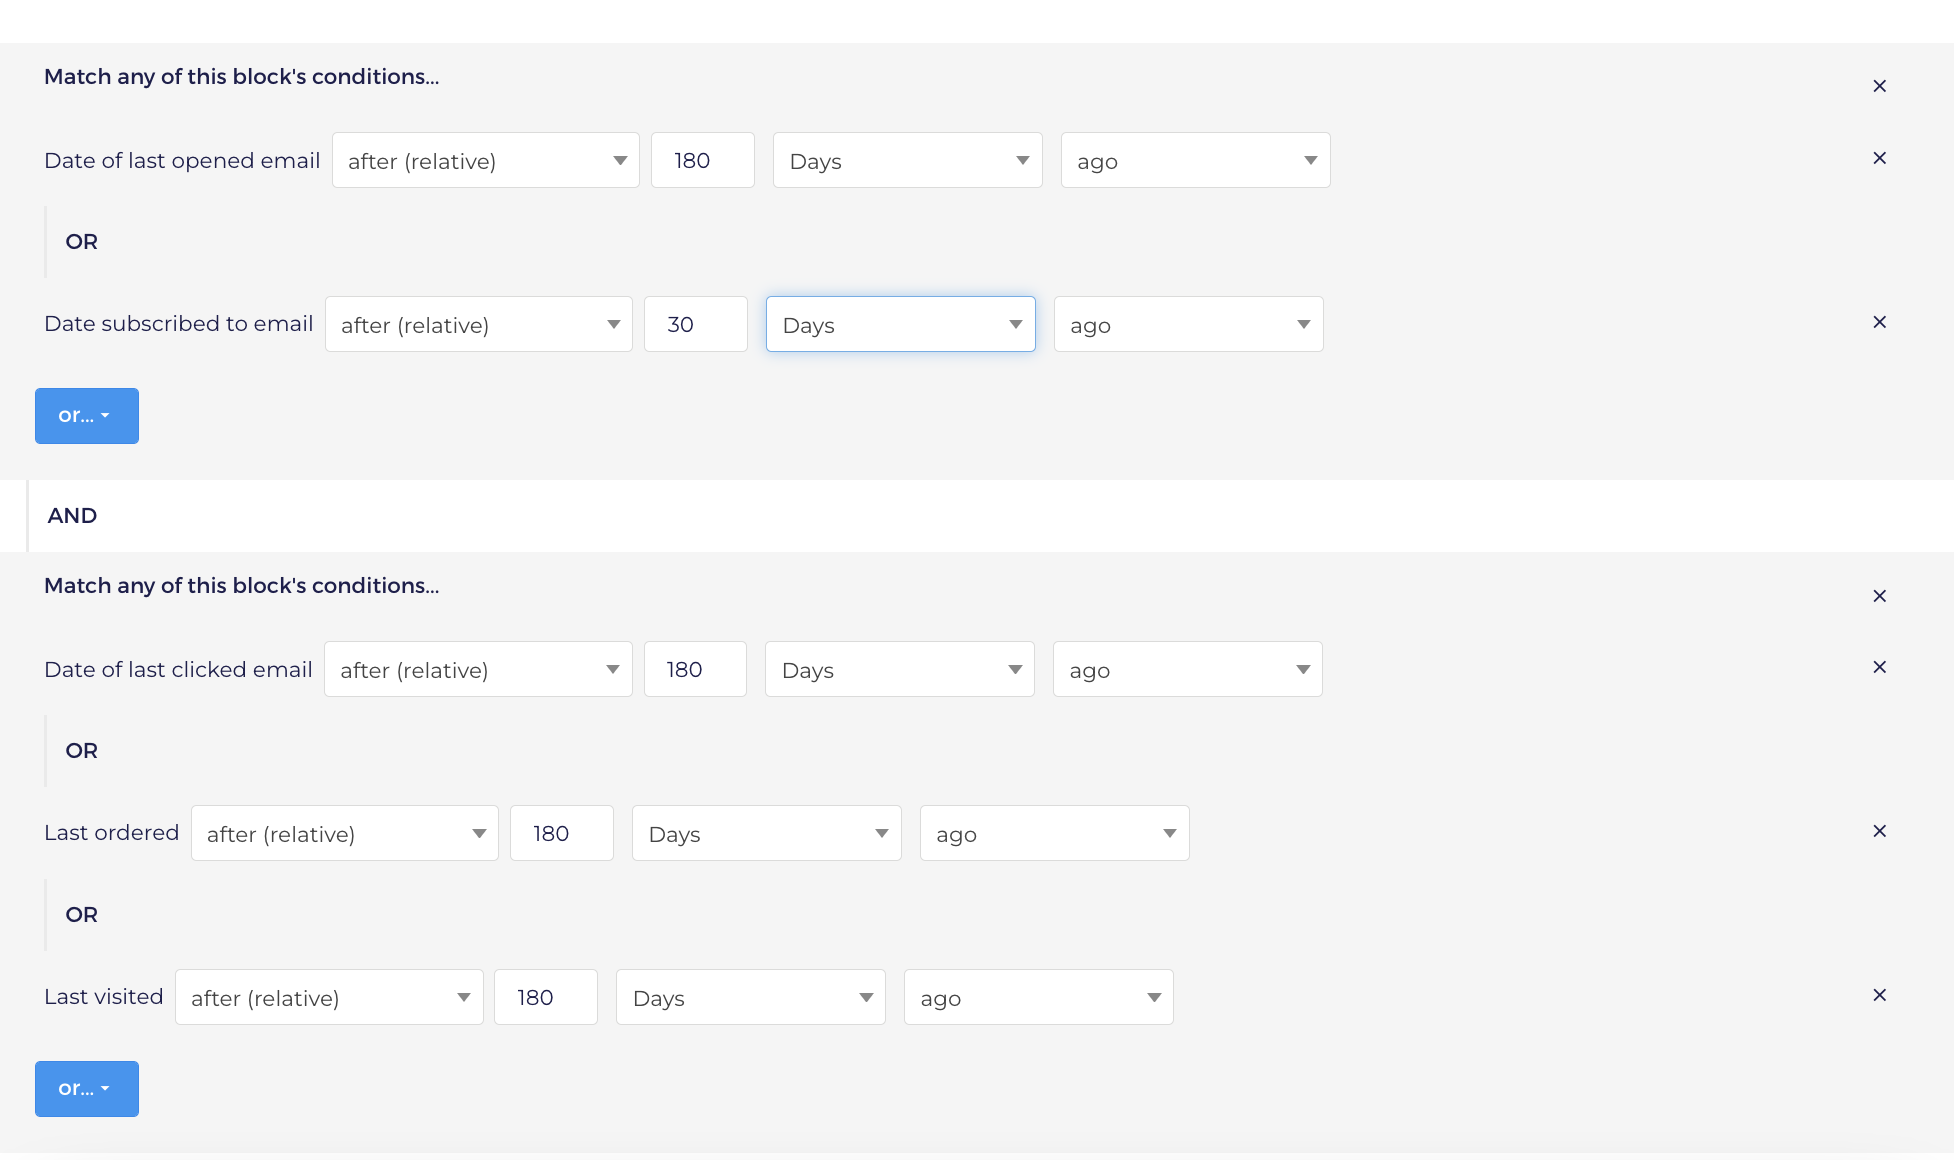
Task: Click the X icon on first block header
Action: (1879, 86)
